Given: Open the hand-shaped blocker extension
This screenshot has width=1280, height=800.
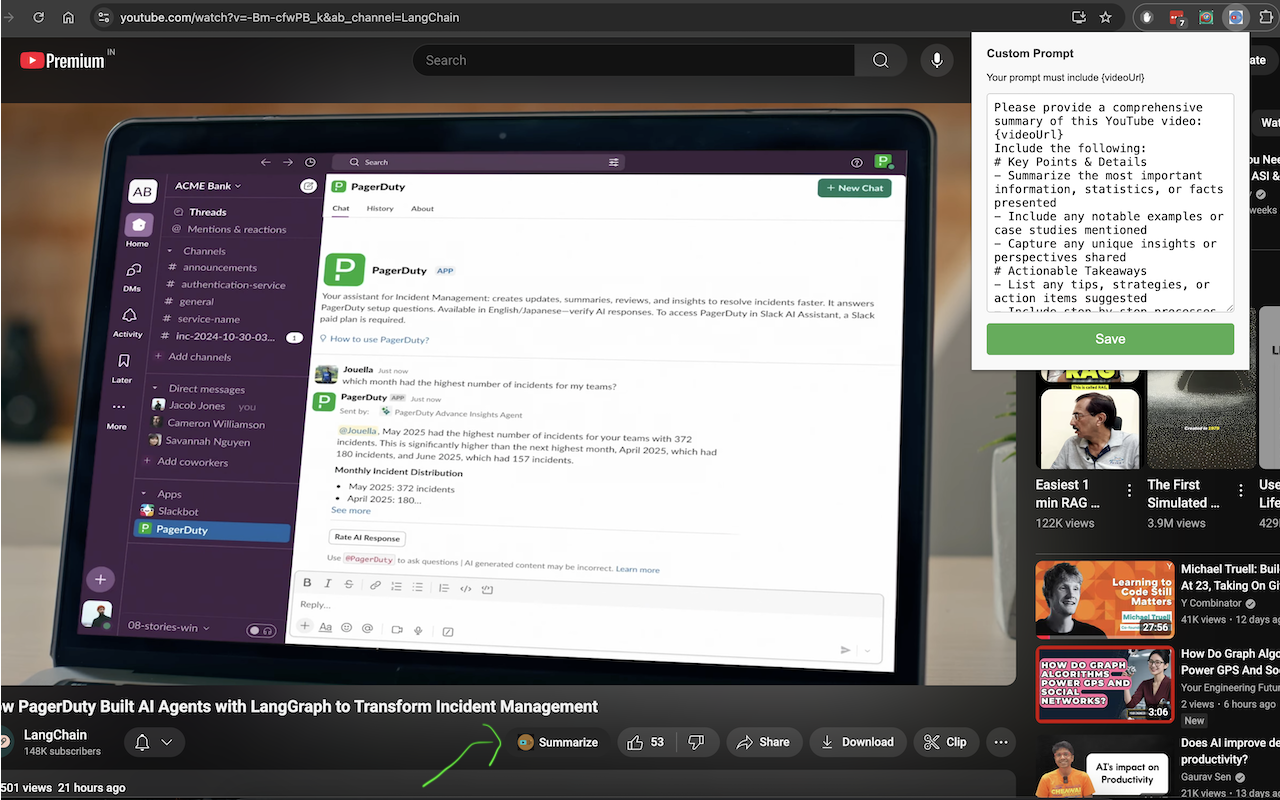Looking at the screenshot, I should pyautogui.click(x=1147, y=17).
